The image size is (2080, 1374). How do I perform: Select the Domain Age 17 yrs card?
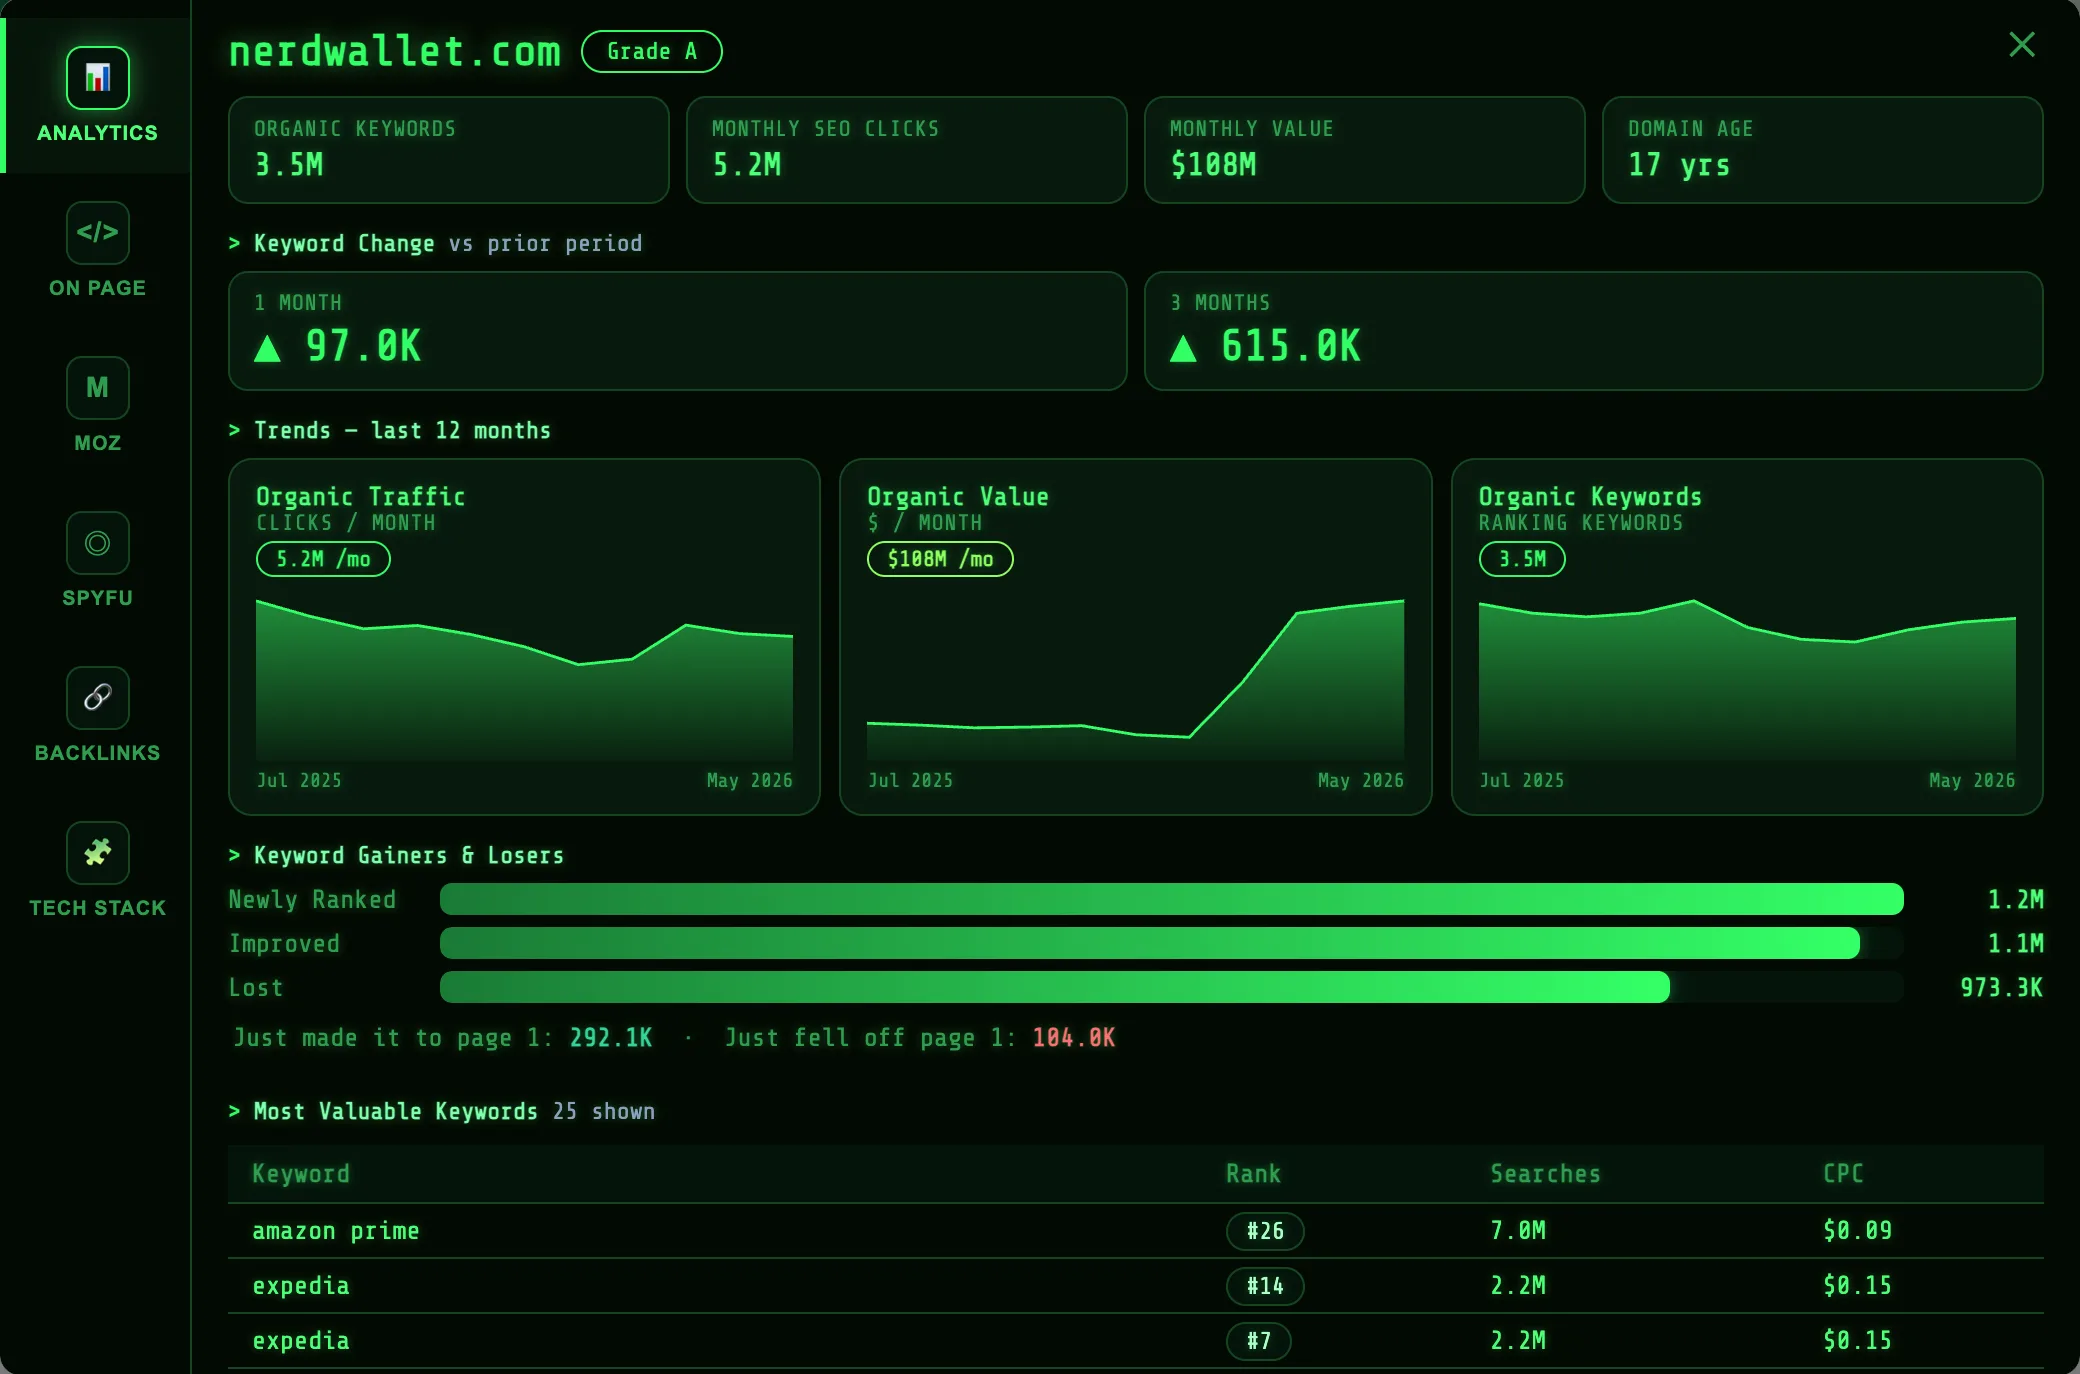click(x=1822, y=150)
